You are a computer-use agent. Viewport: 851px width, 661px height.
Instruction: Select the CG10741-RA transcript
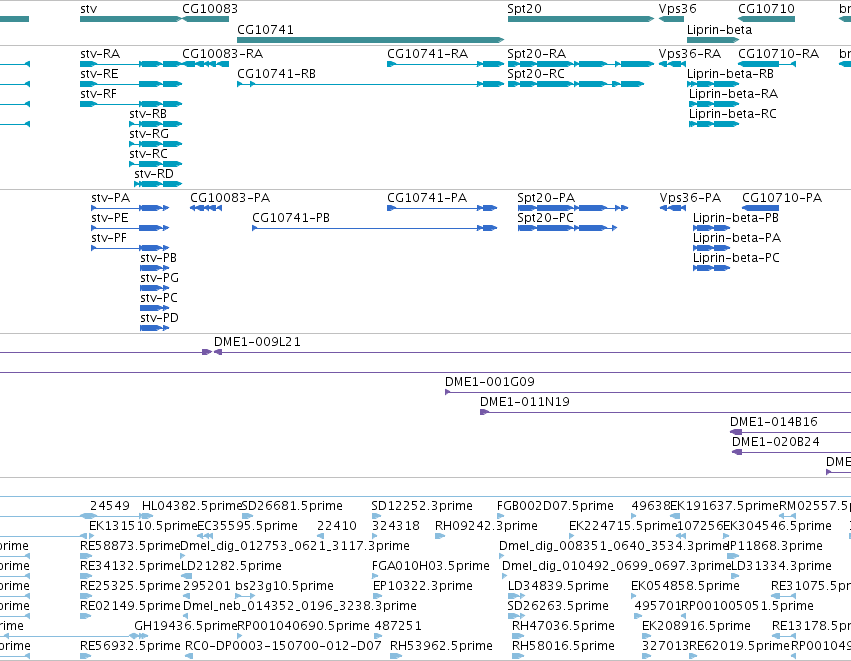click(x=446, y=64)
